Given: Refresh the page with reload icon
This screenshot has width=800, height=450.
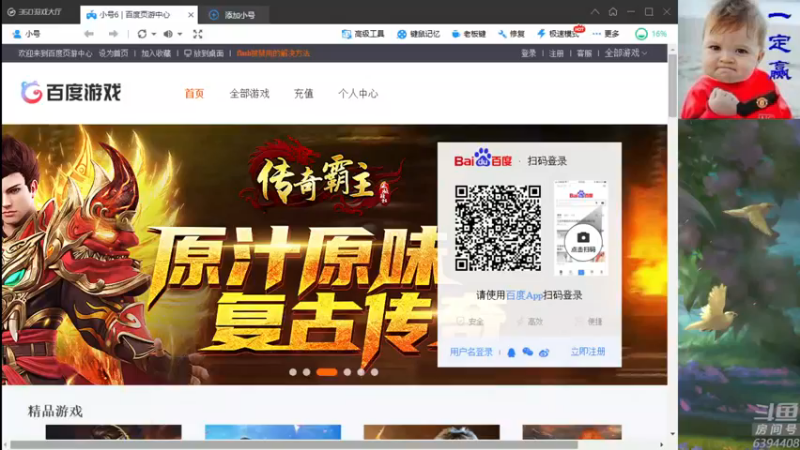Looking at the screenshot, I should (x=142, y=34).
